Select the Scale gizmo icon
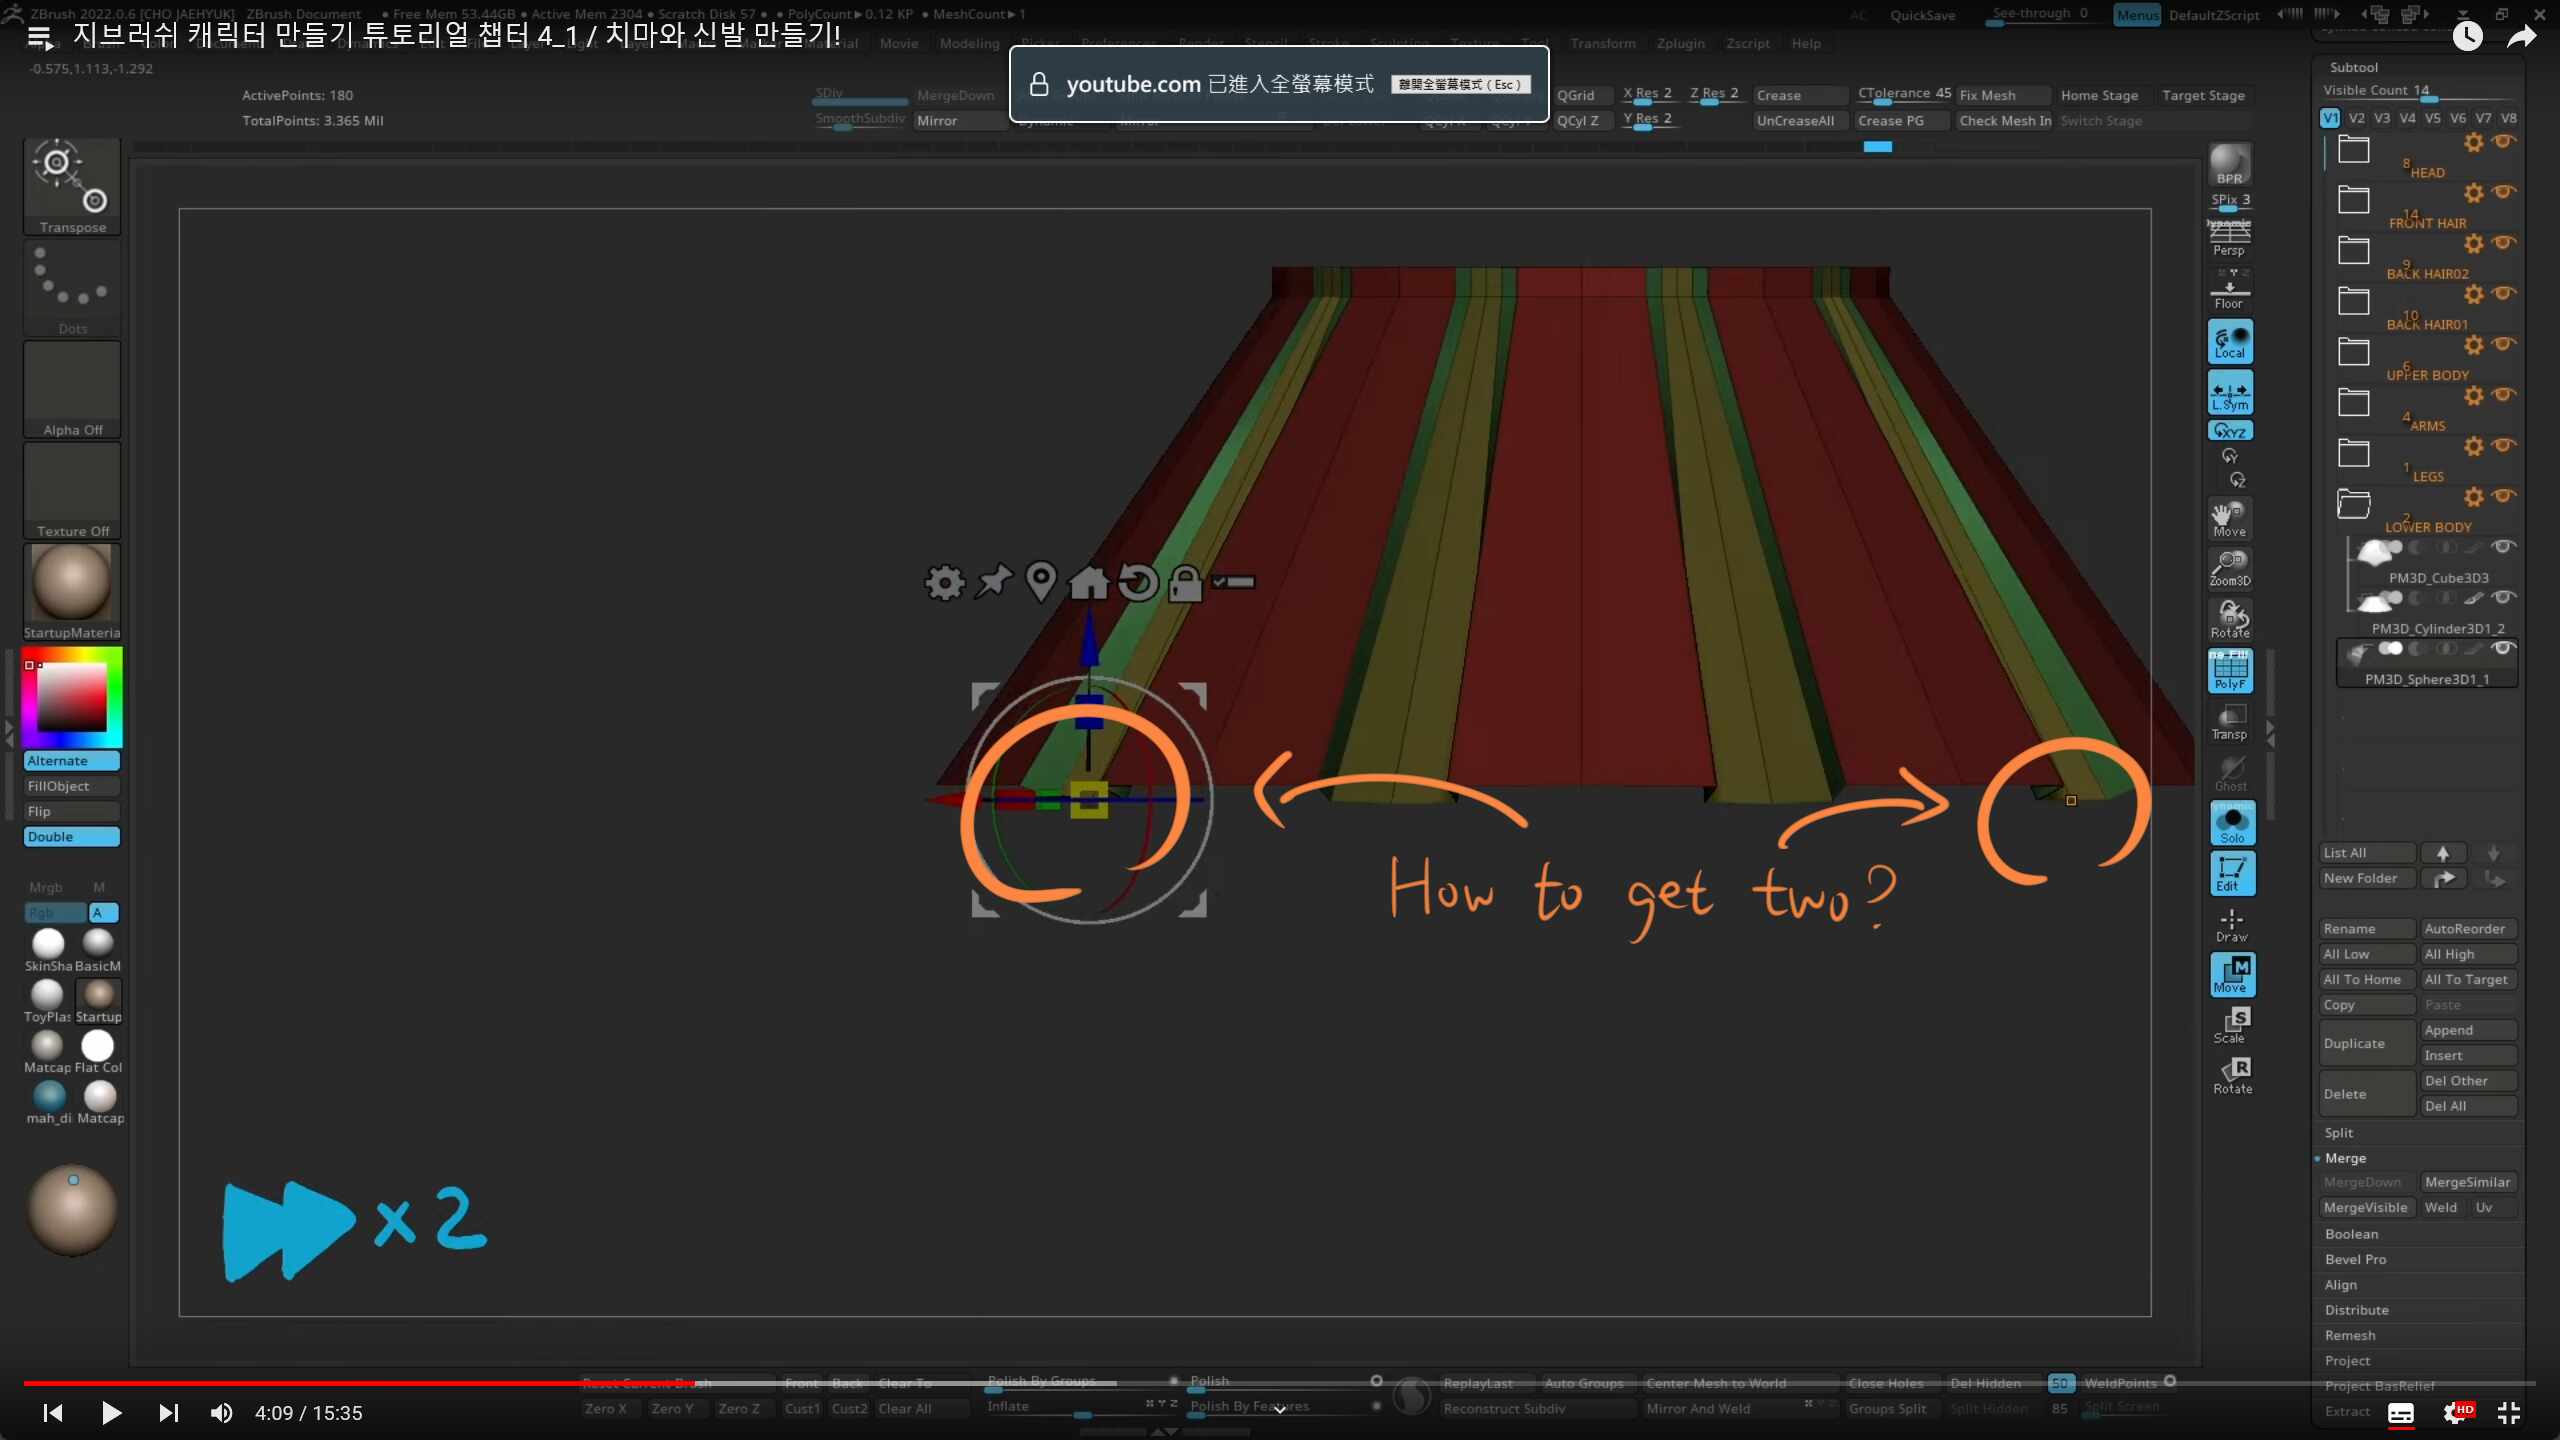This screenshot has height=1440, width=2560. (2231, 1025)
